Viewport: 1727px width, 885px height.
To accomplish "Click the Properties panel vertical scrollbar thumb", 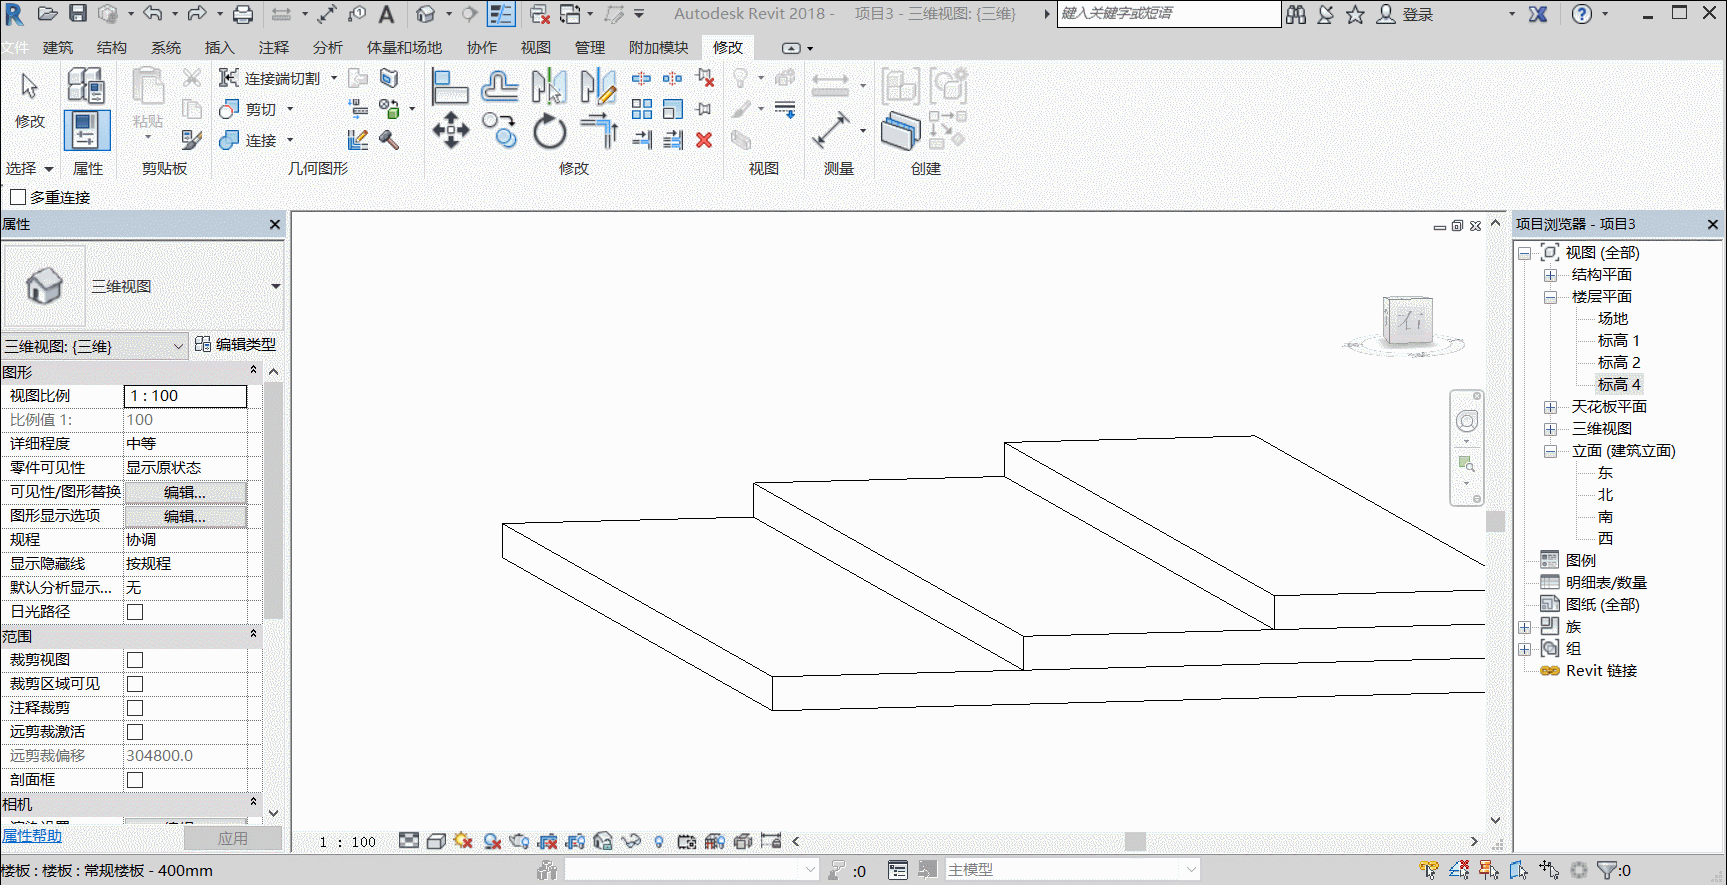I will point(273,499).
